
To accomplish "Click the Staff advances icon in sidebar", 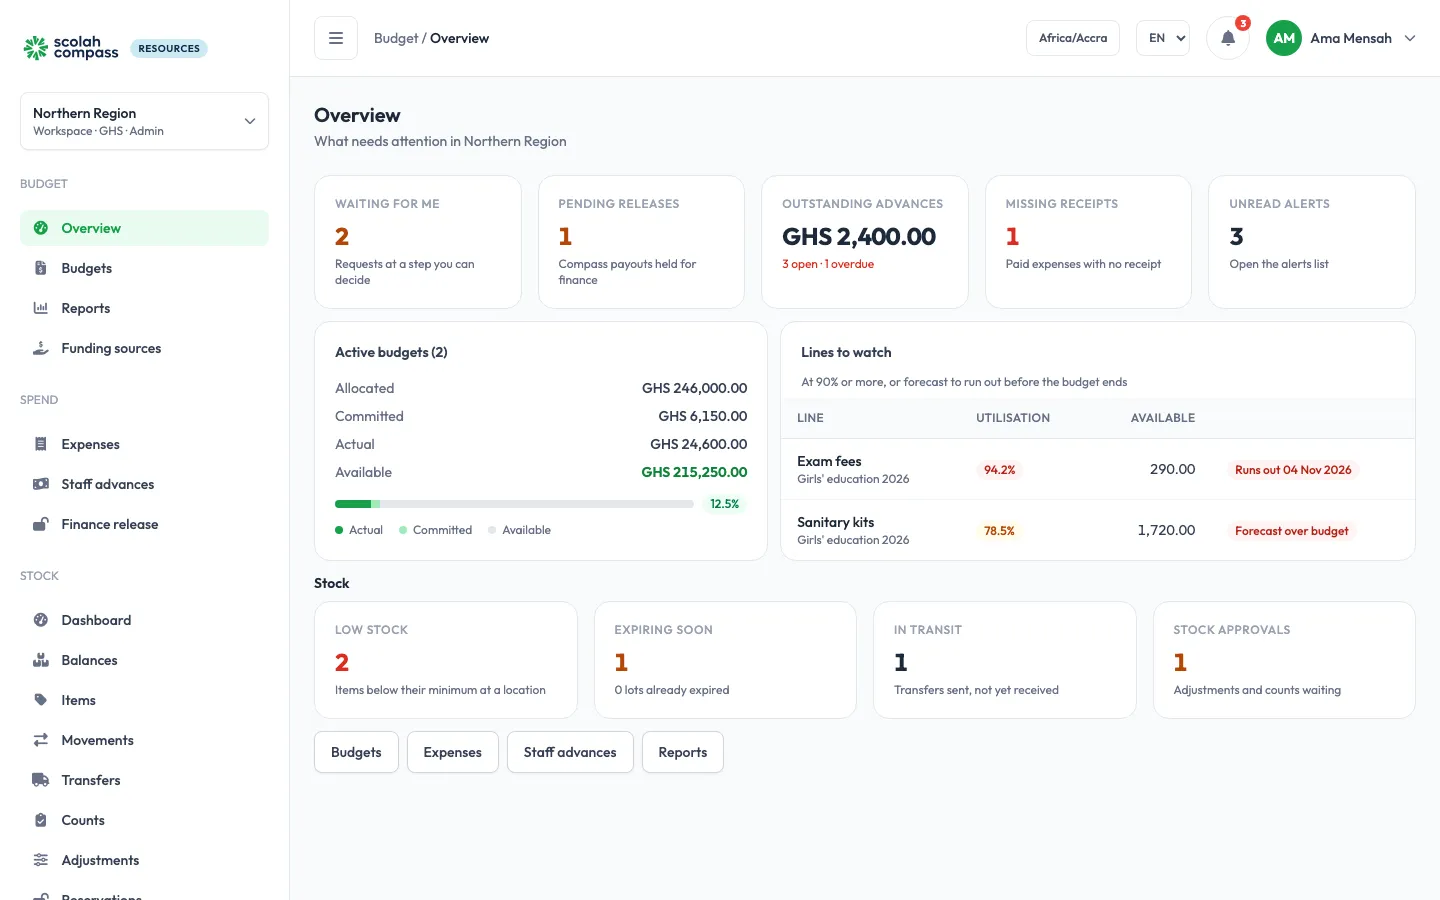I will (x=41, y=484).
